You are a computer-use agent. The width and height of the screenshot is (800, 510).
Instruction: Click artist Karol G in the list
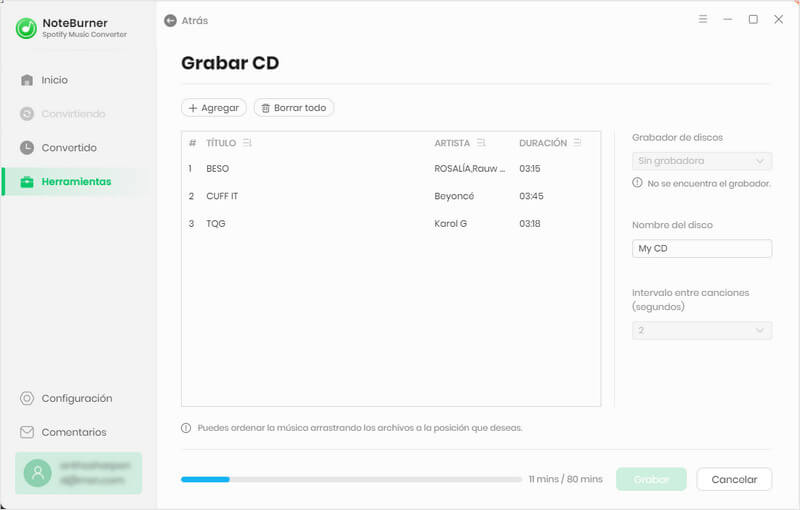[451, 224]
